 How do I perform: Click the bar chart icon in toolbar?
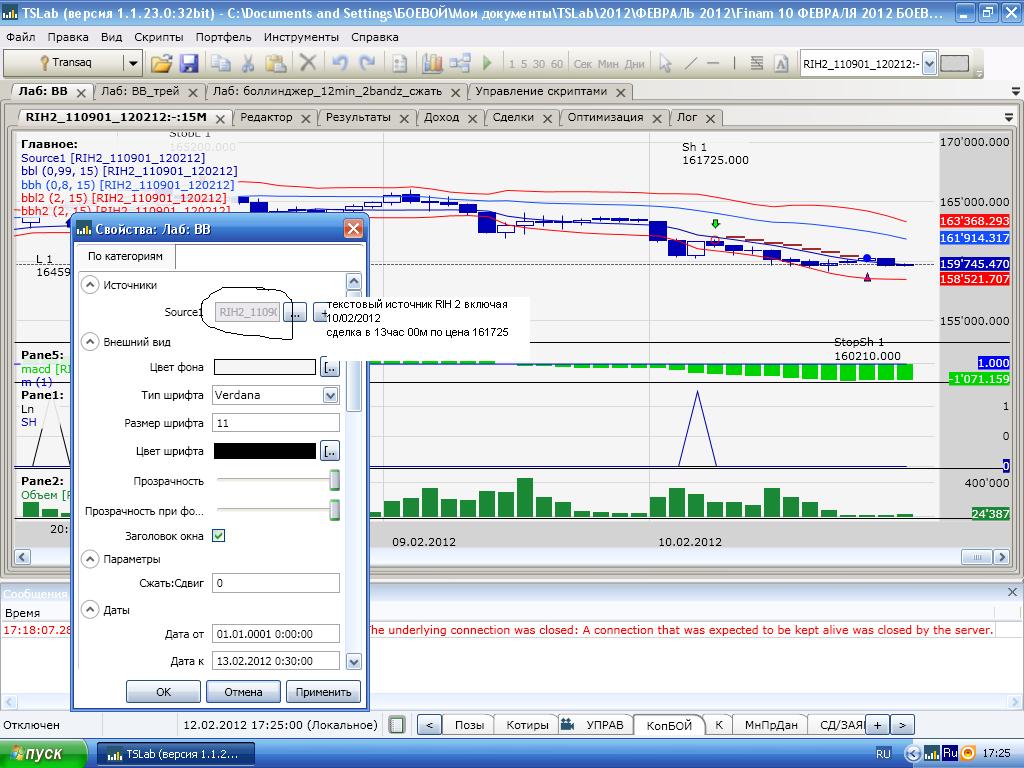[x=432, y=64]
